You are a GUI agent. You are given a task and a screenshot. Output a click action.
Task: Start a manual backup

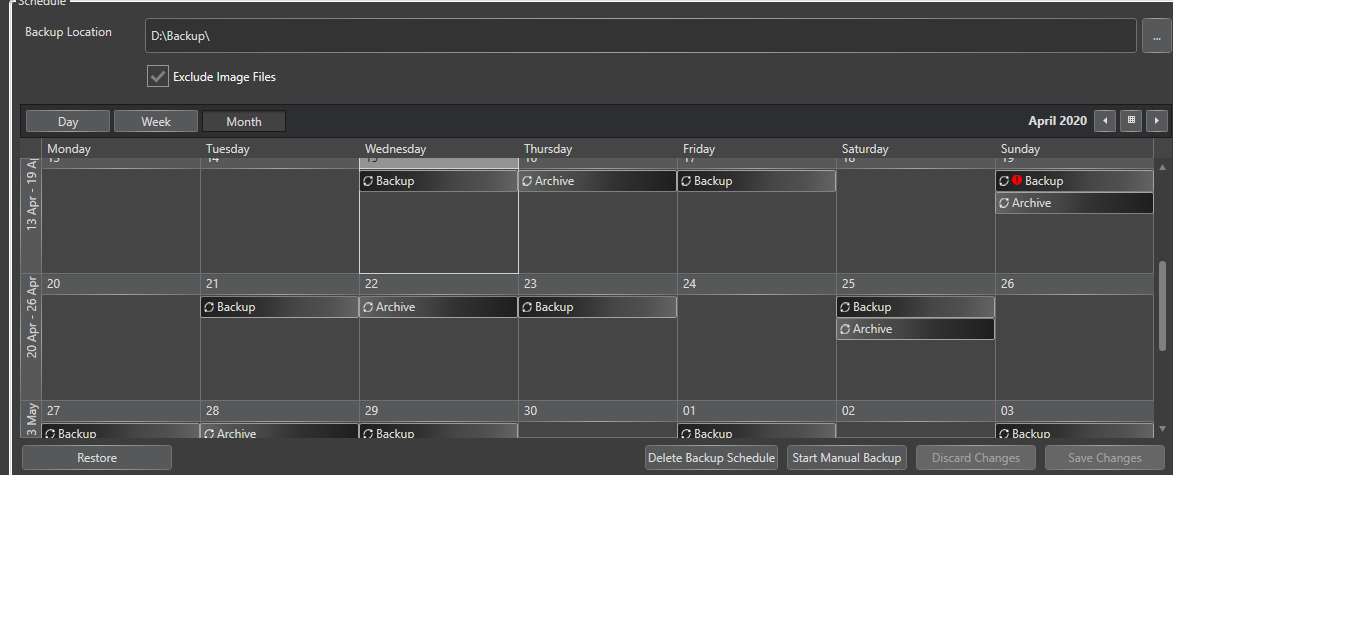(x=847, y=458)
